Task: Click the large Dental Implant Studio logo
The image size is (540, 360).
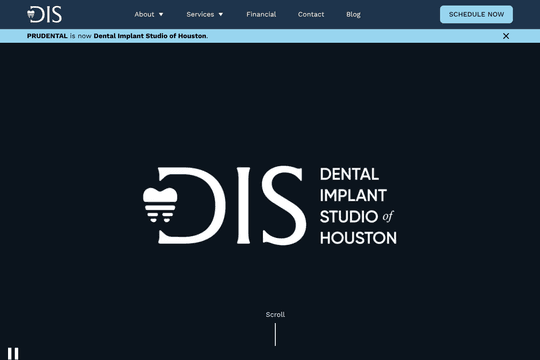Action: tap(270, 206)
